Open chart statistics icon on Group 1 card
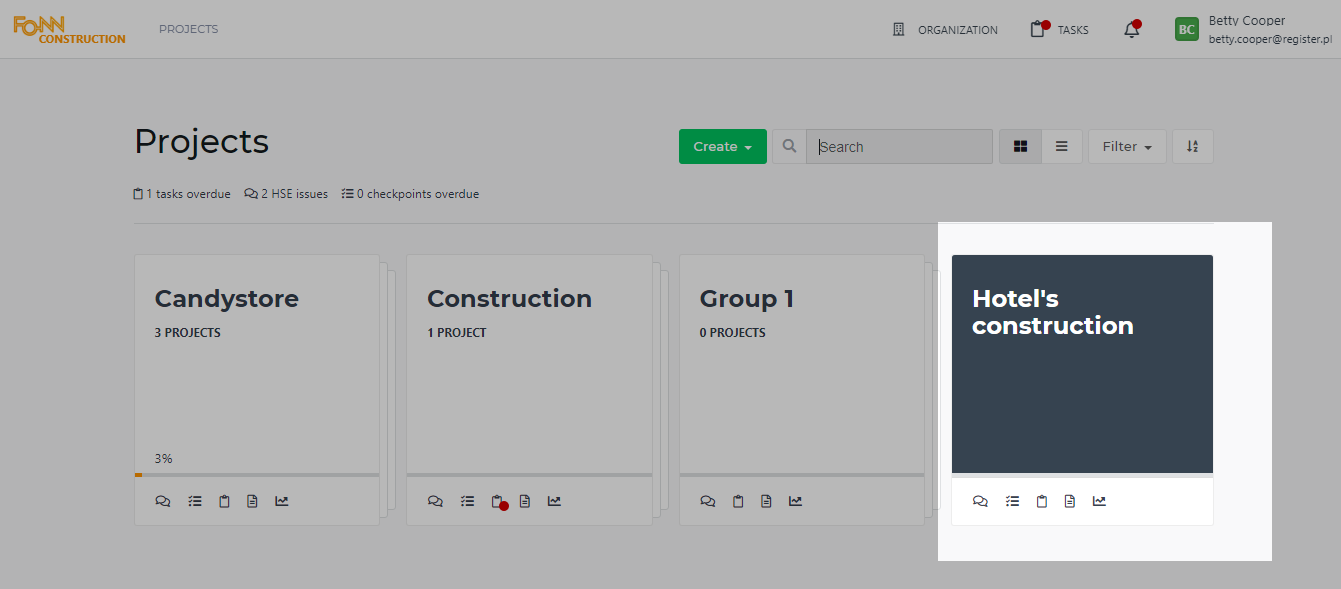The image size is (1341, 589). tap(795, 501)
